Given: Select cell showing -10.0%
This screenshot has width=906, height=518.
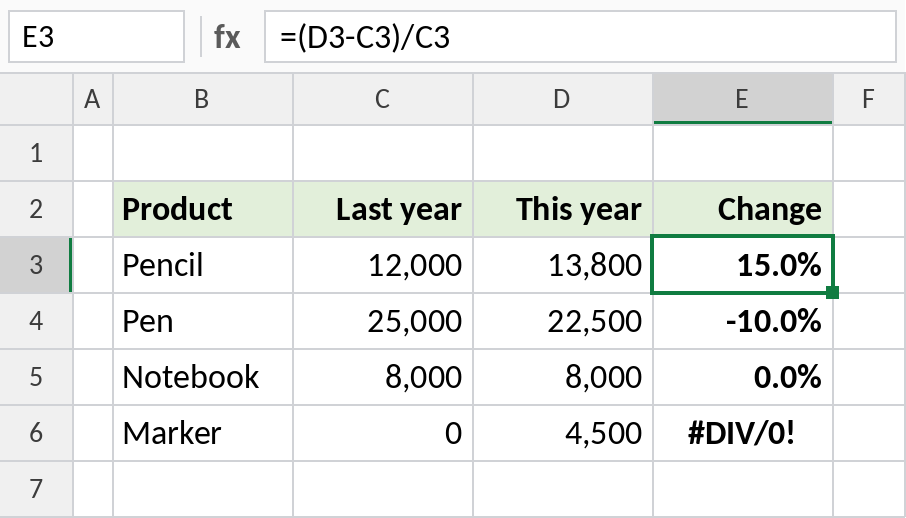Looking at the screenshot, I should [x=743, y=321].
